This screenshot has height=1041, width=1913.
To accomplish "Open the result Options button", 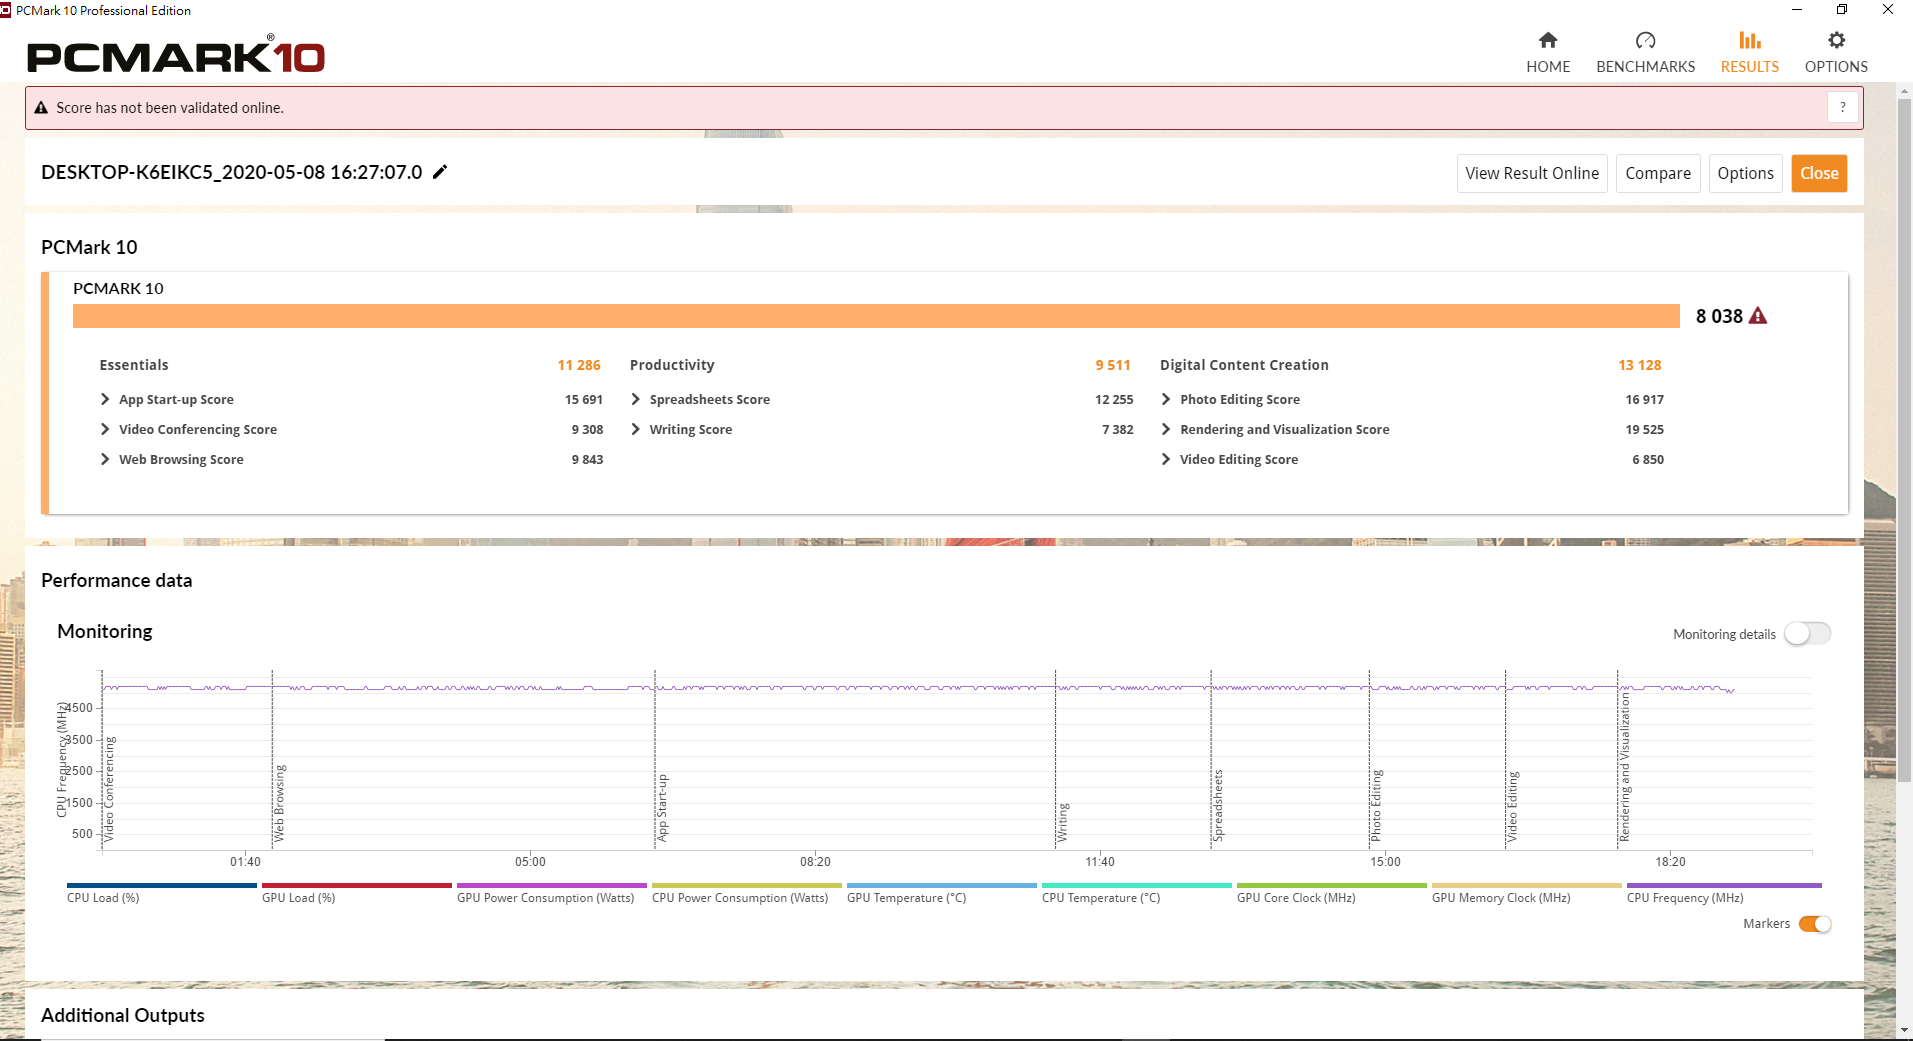I will click(x=1745, y=173).
